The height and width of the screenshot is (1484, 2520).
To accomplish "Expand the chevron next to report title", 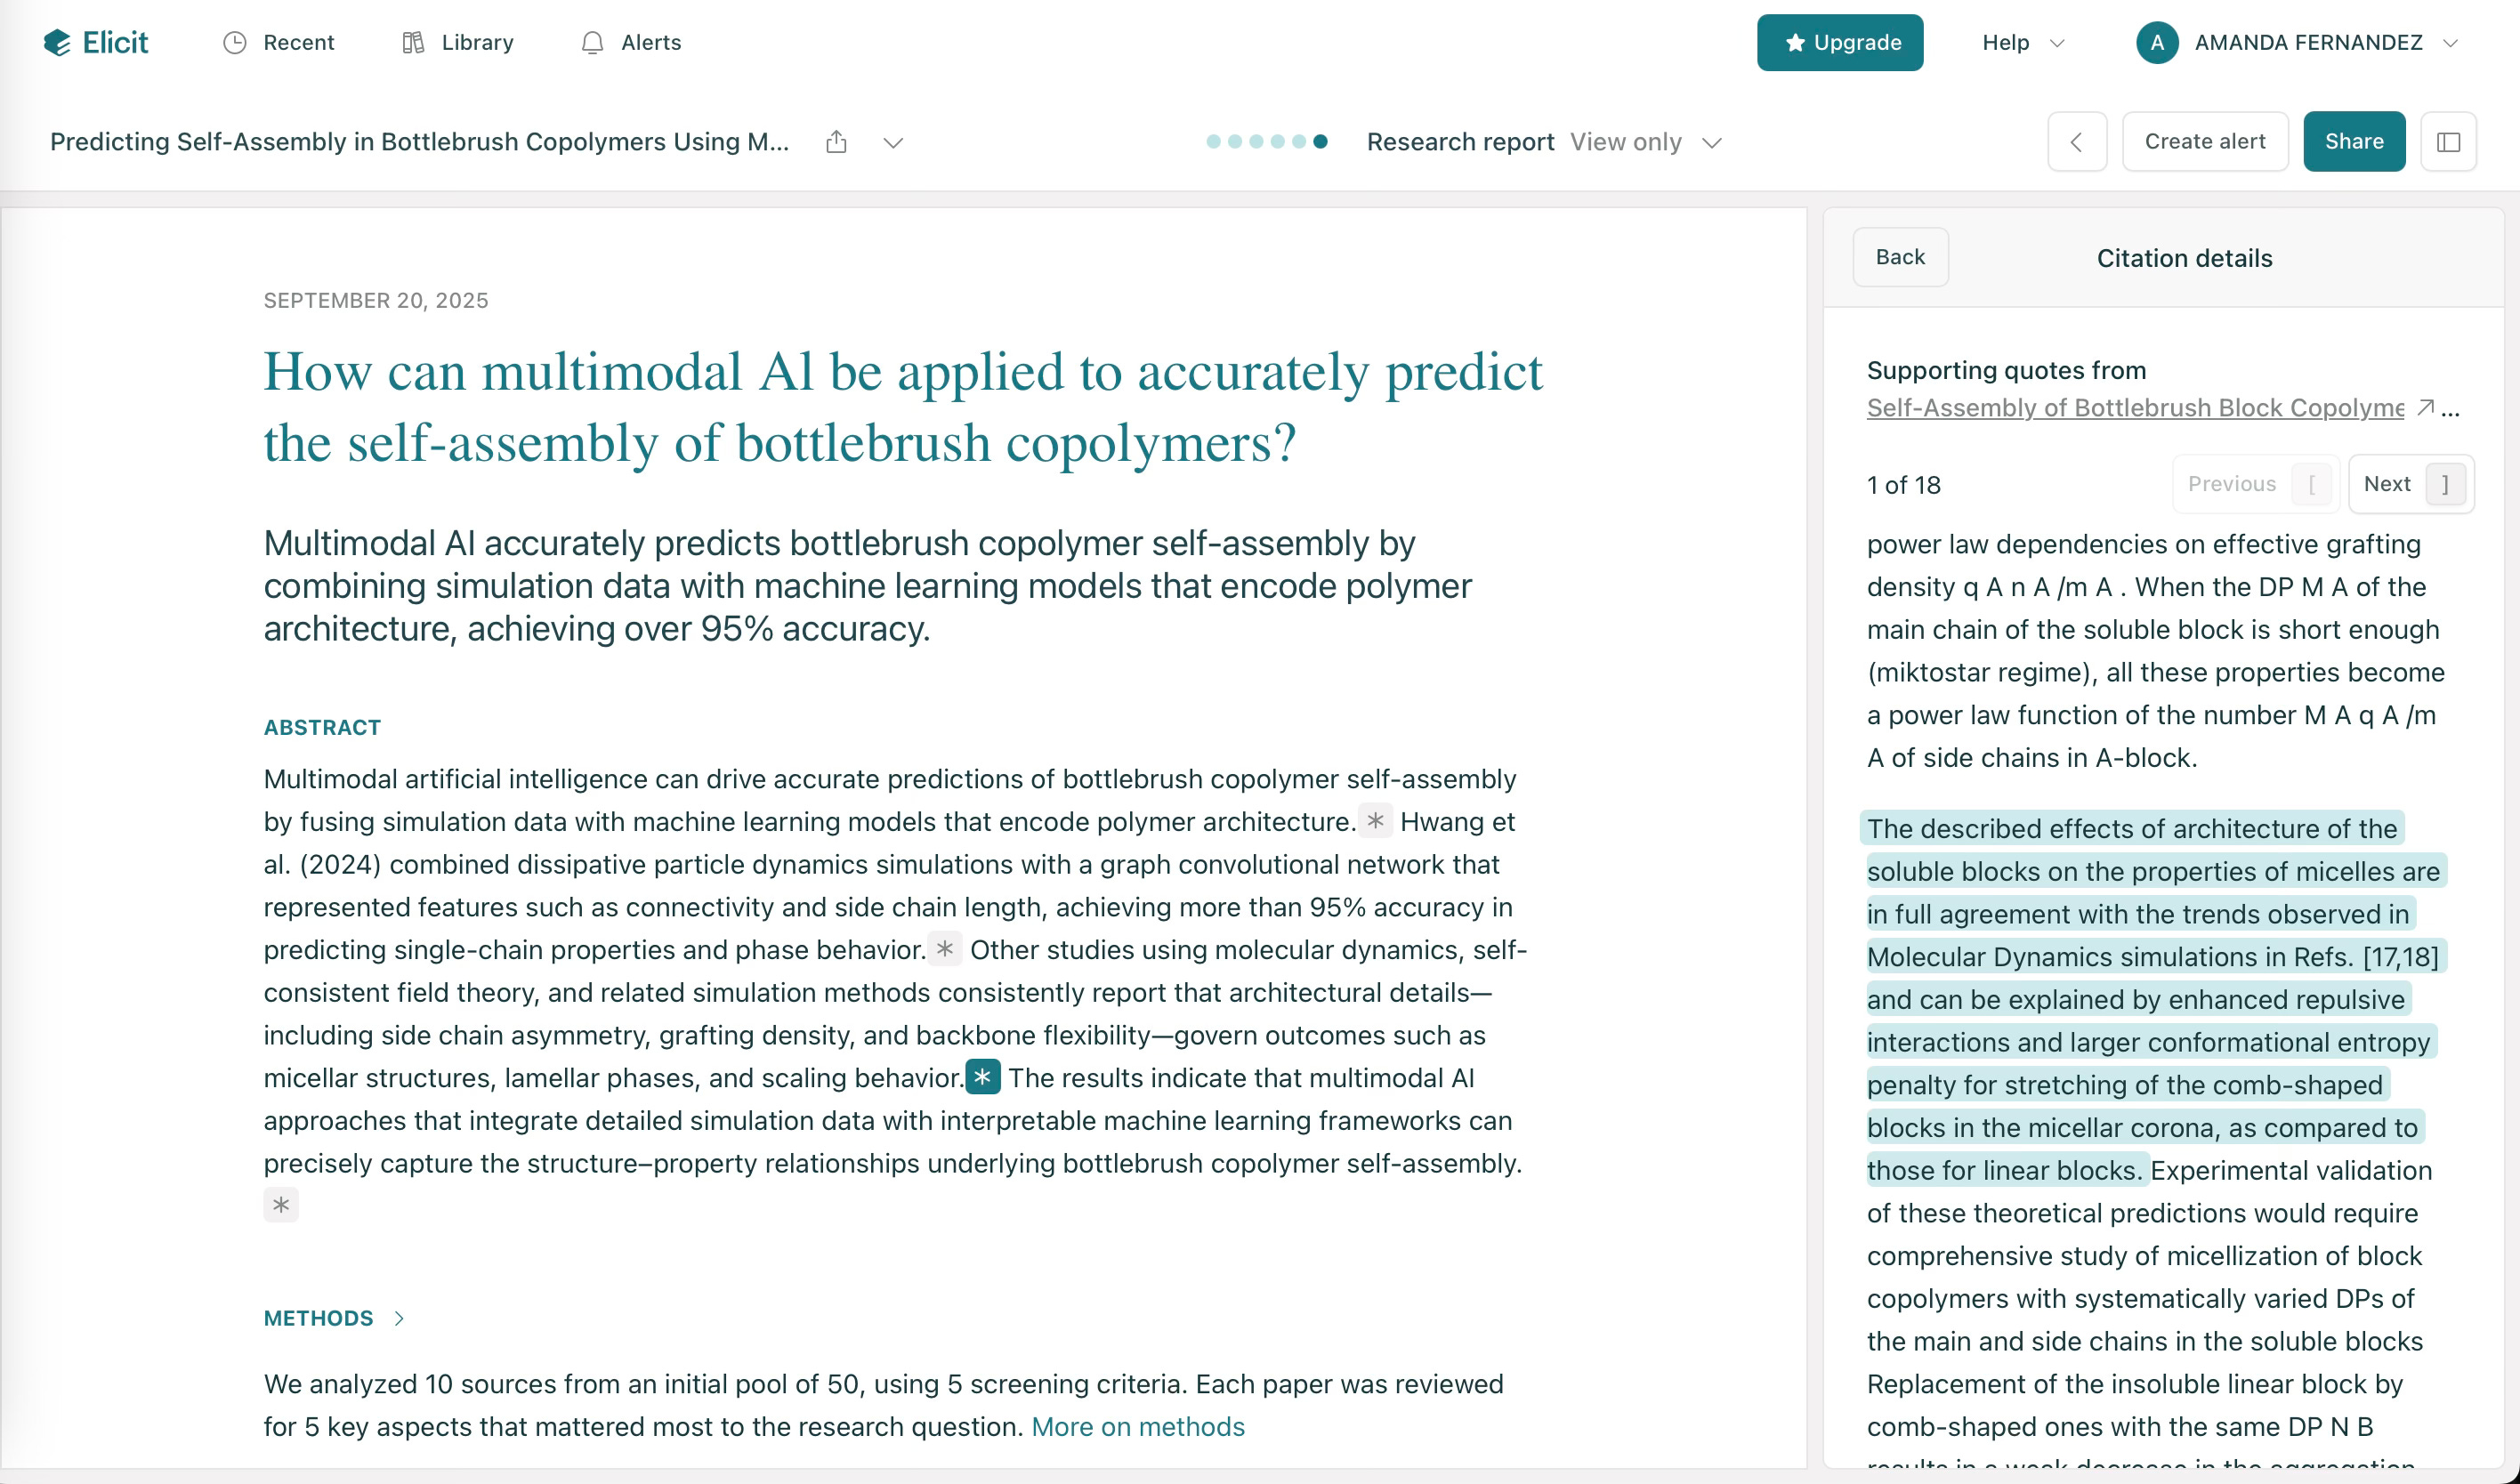I will coord(893,142).
